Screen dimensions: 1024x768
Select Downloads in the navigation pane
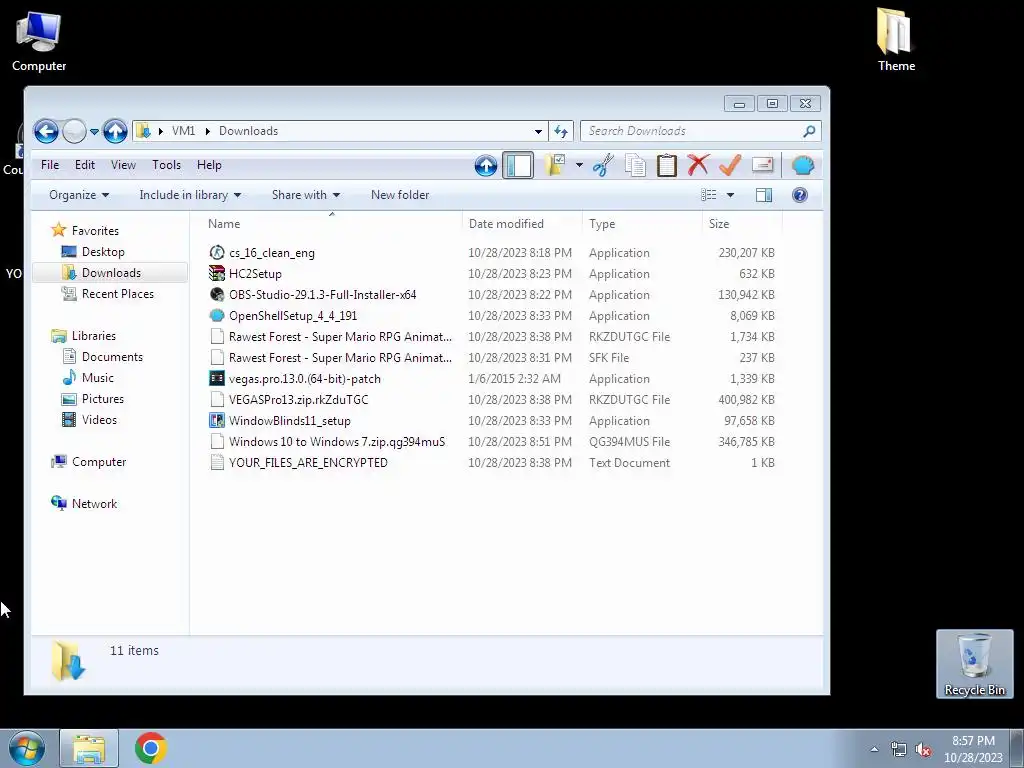click(x=110, y=273)
